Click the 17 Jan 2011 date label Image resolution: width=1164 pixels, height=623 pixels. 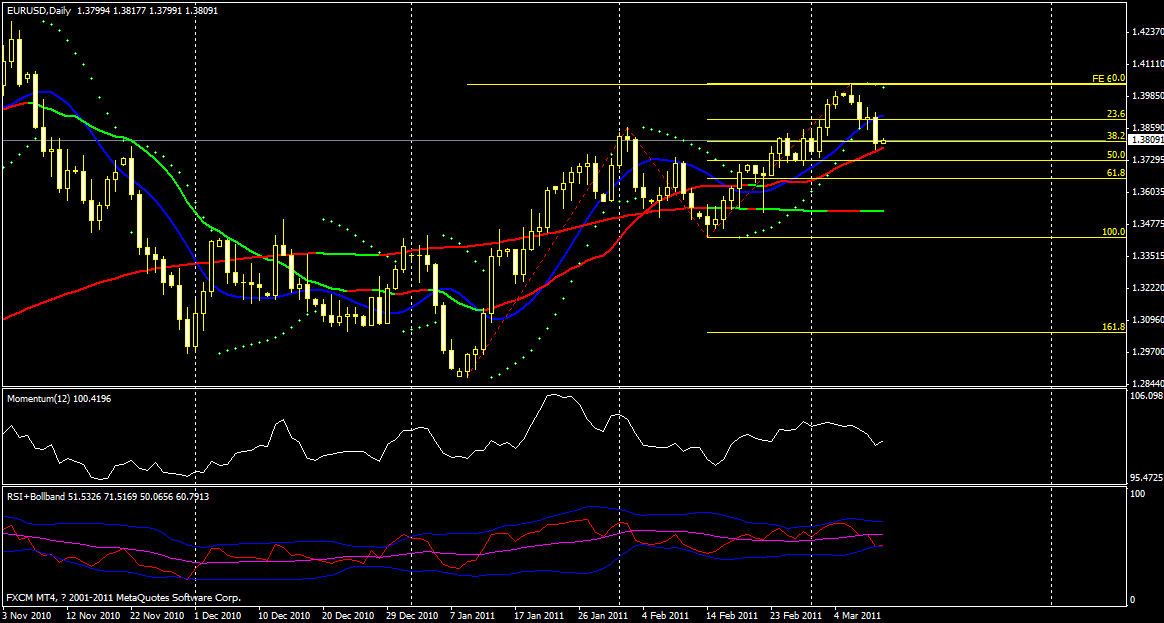[x=540, y=616]
